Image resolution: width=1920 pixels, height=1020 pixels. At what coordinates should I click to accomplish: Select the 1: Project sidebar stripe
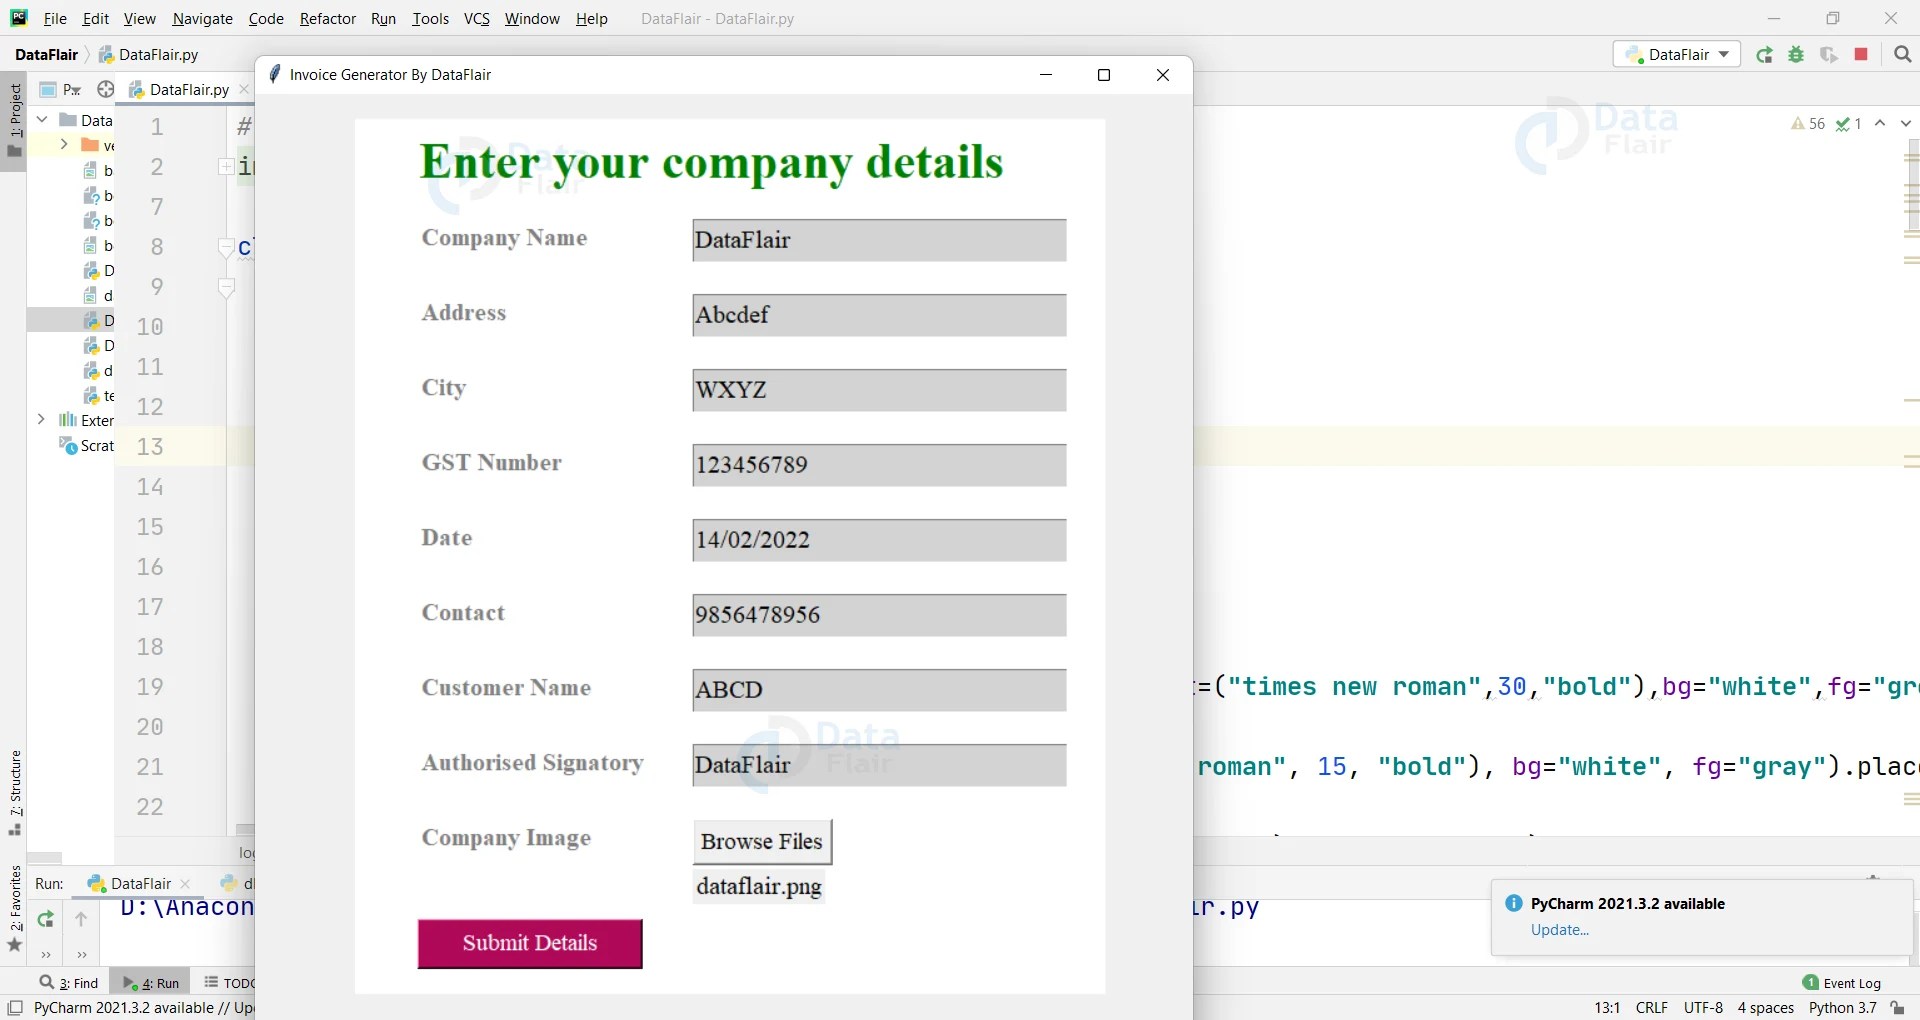(14, 110)
